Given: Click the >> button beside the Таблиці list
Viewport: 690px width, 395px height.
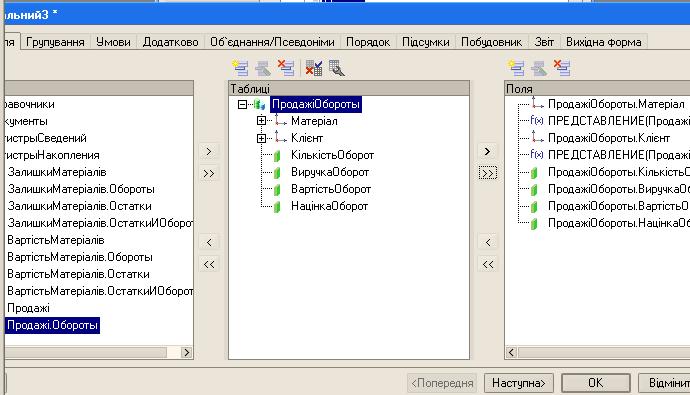Looking at the screenshot, I should [x=209, y=173].
